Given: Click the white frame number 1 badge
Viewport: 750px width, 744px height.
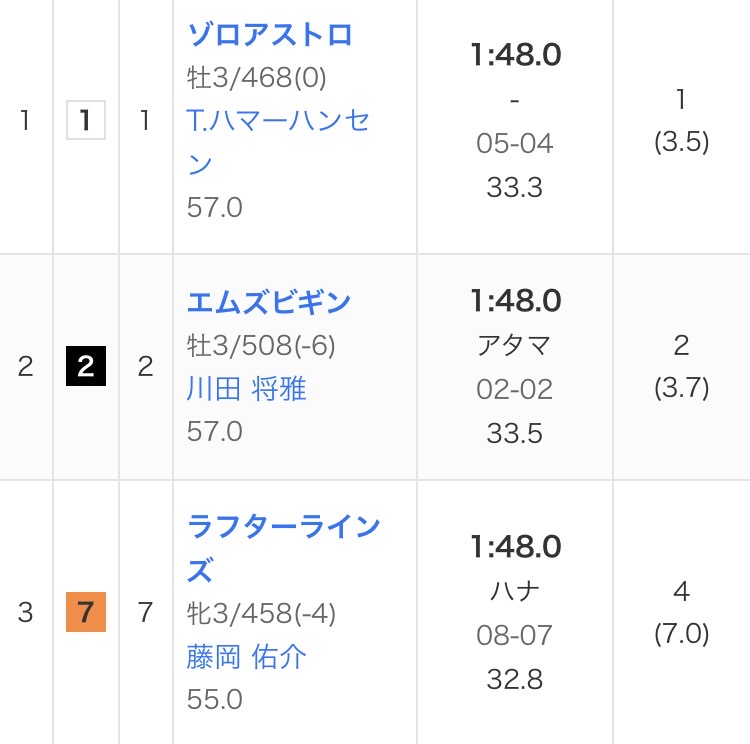Looking at the screenshot, I should point(85,121).
